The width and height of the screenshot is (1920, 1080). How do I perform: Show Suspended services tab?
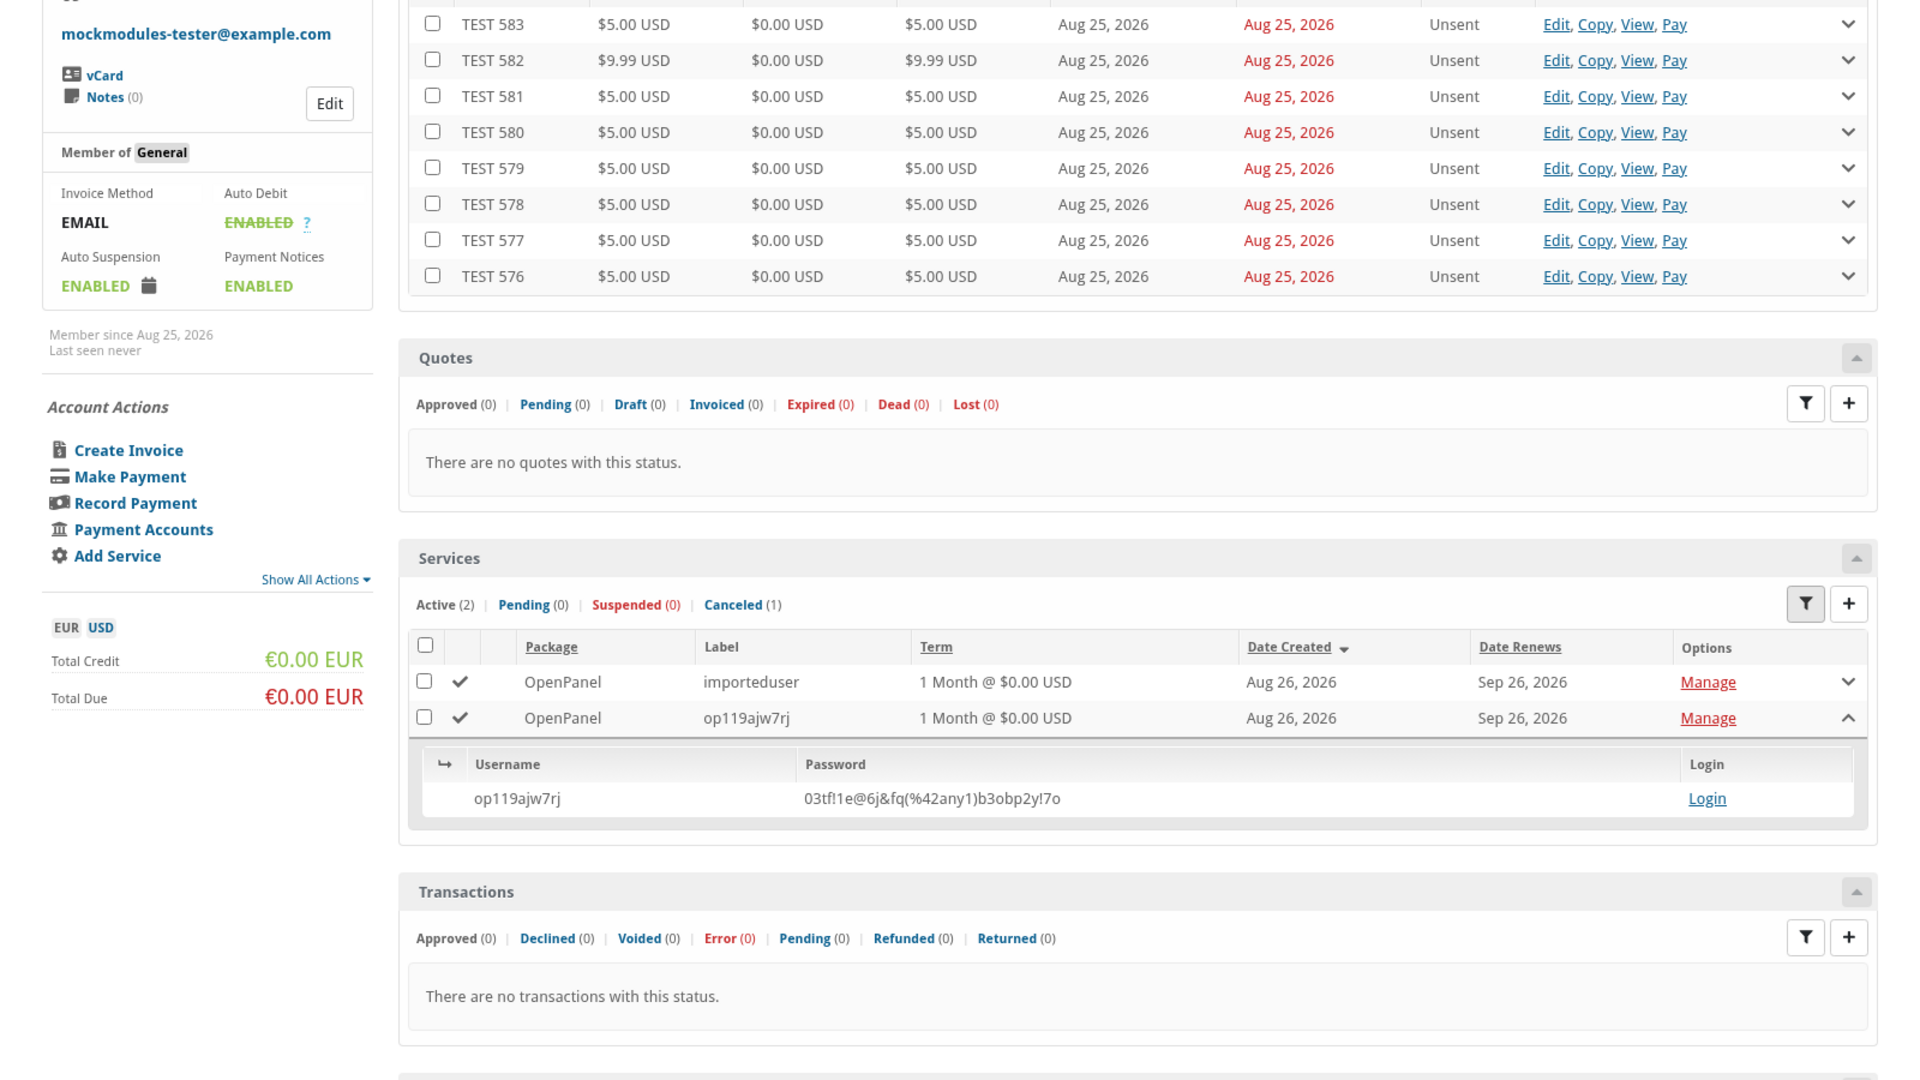point(636,605)
